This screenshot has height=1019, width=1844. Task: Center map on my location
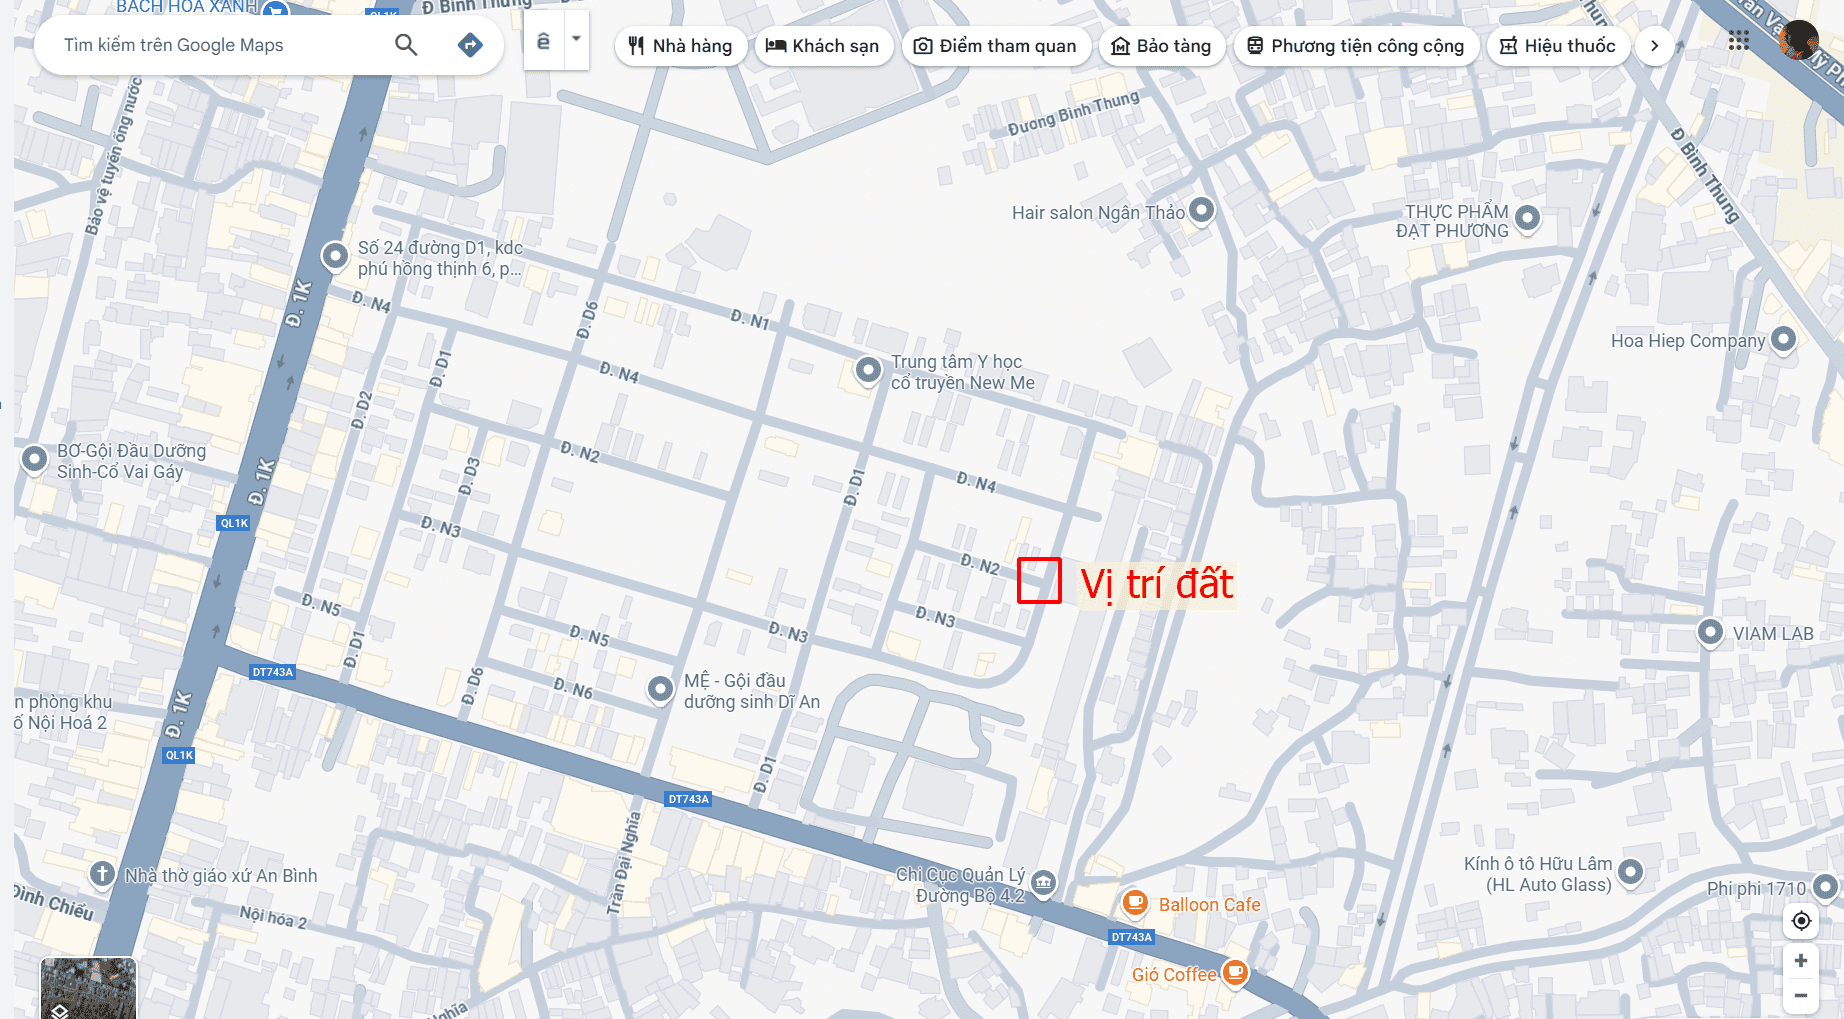[x=1801, y=920]
